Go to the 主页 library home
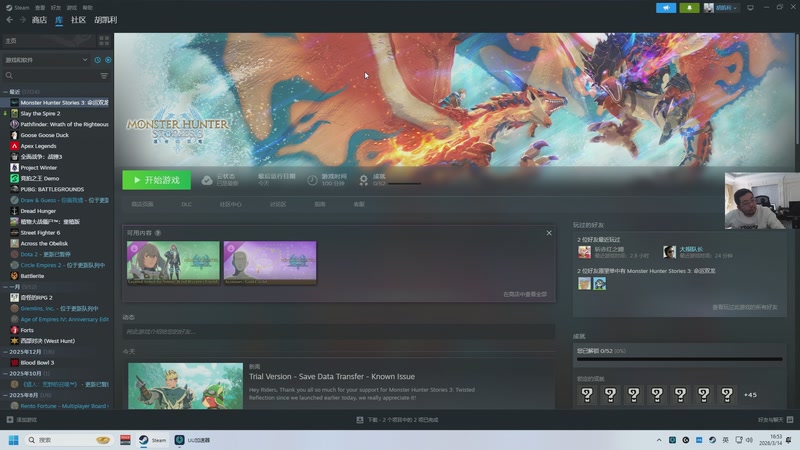 (47, 40)
